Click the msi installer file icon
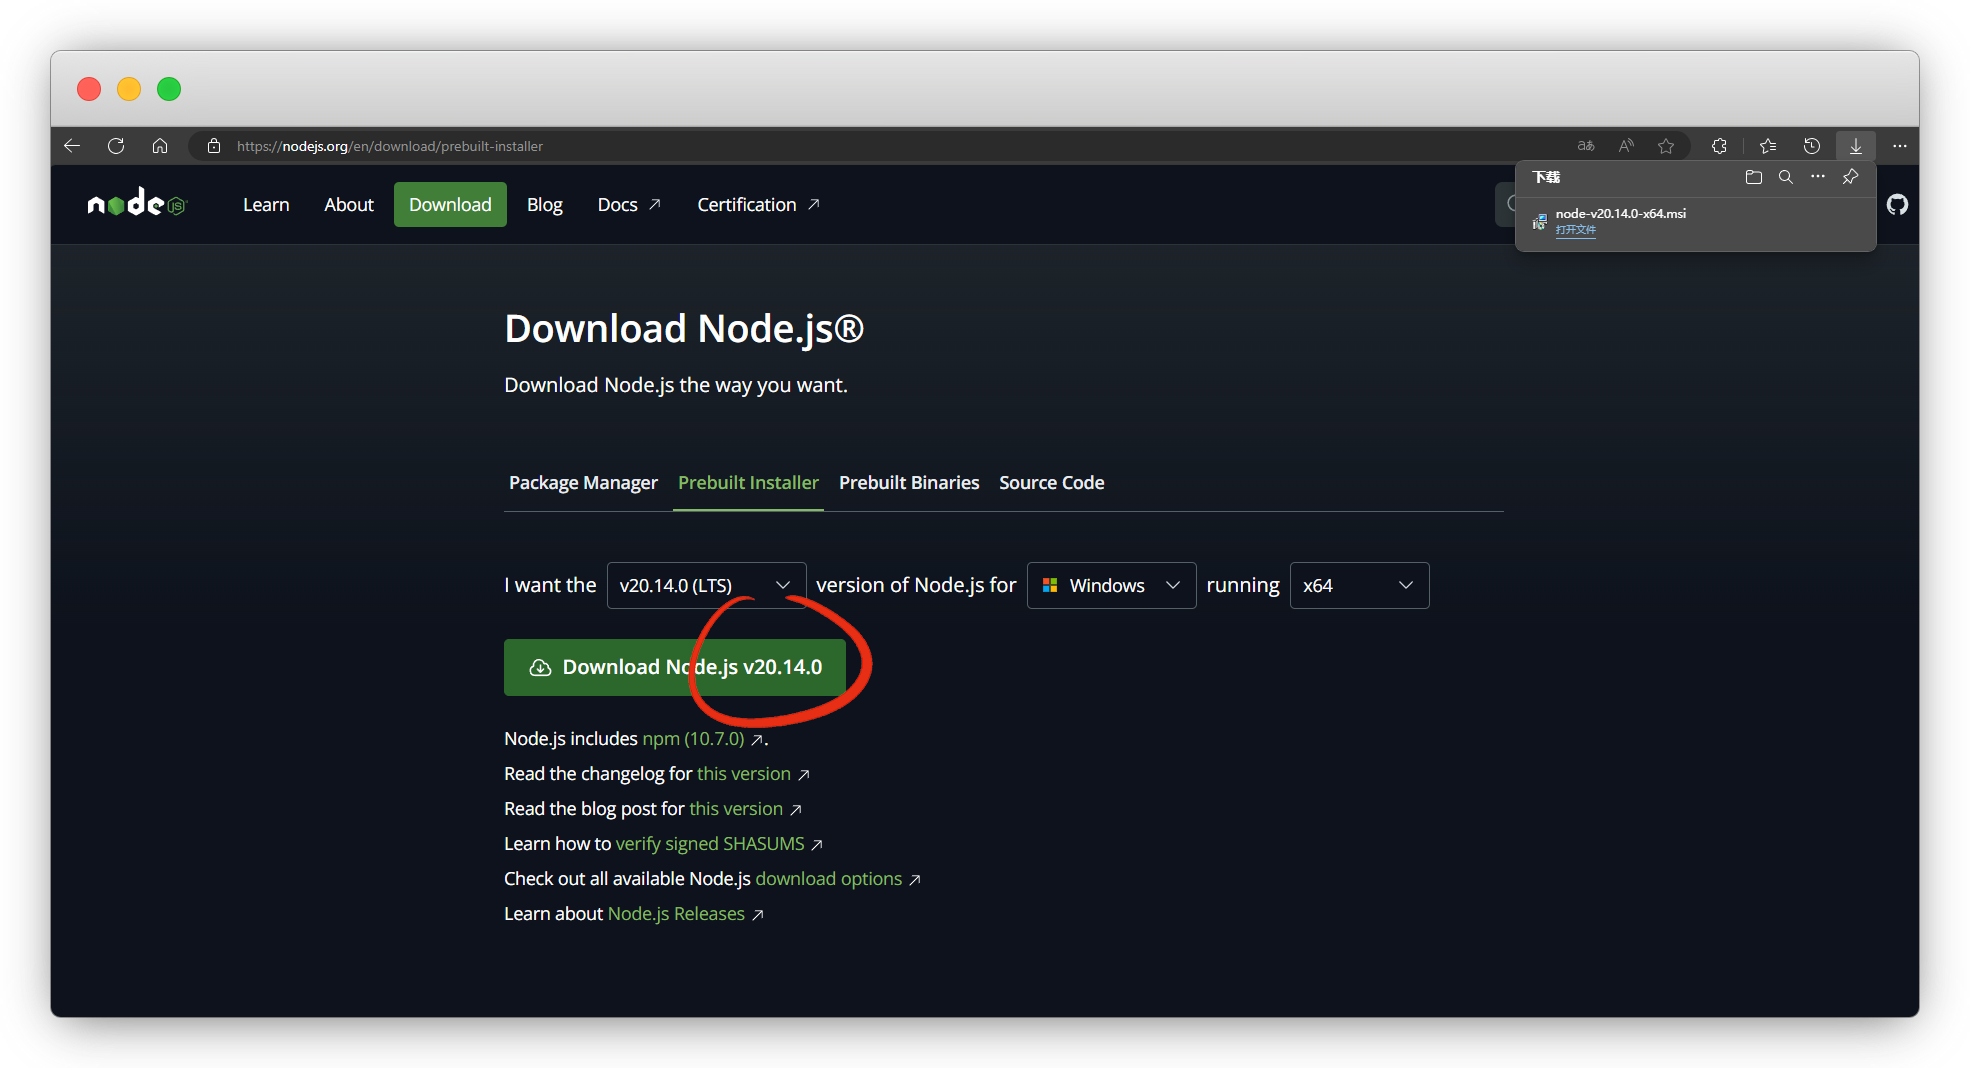Image resolution: width=1970 pixels, height=1068 pixels. pyautogui.click(x=1540, y=222)
